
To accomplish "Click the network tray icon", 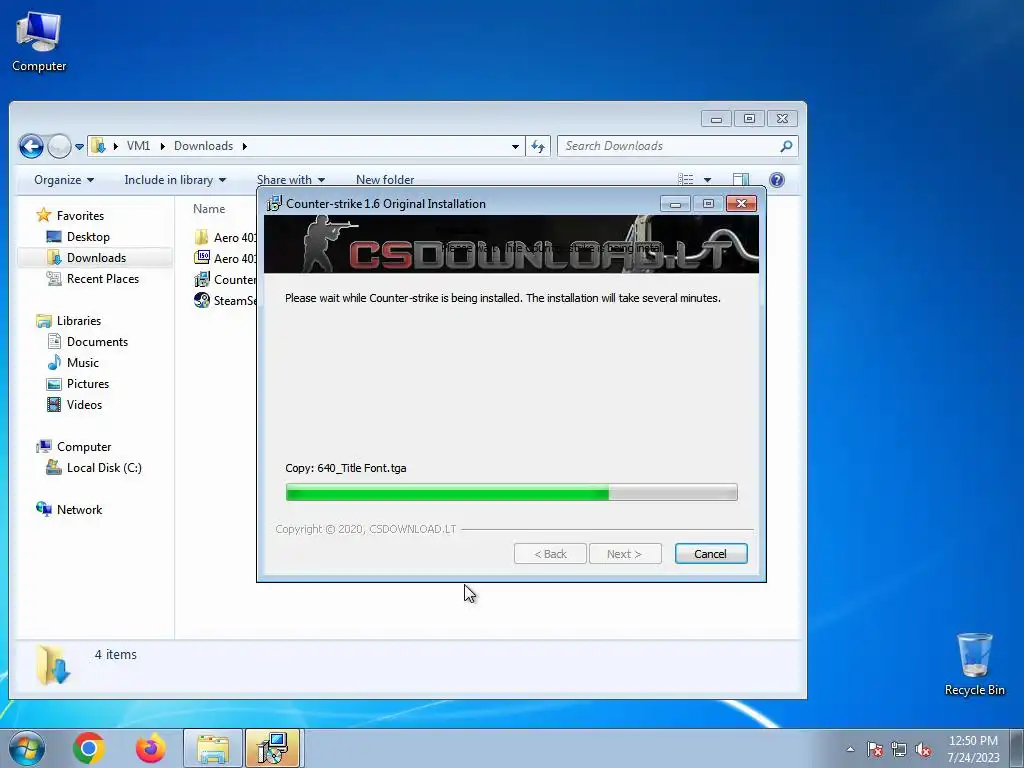I will [x=899, y=749].
